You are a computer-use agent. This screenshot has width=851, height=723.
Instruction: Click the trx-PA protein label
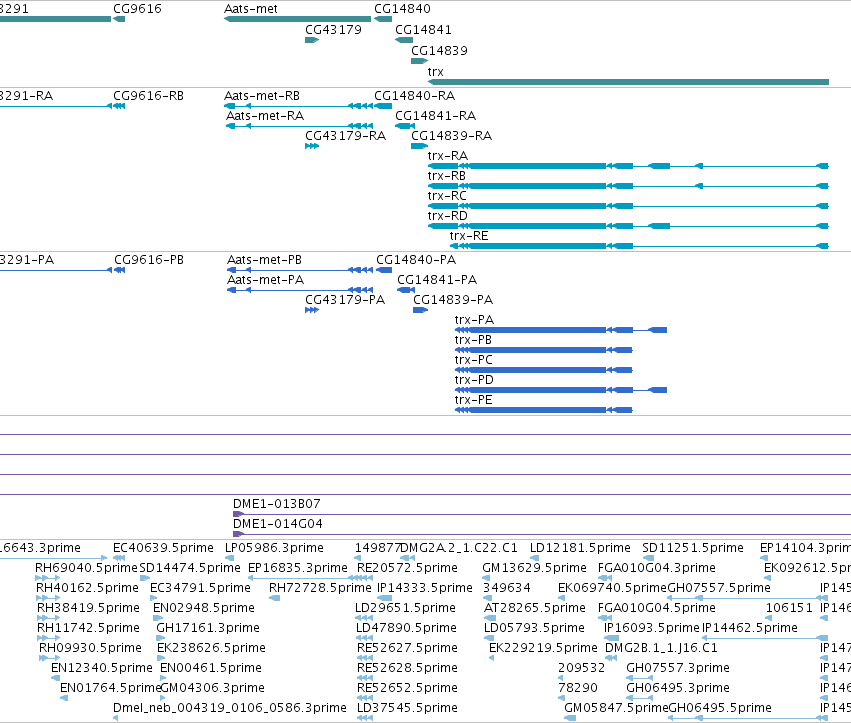point(474,321)
